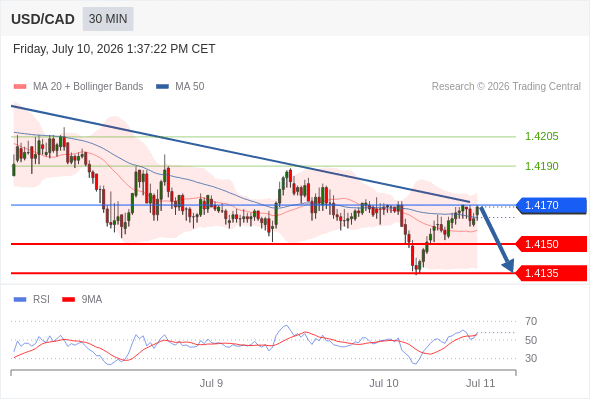
Task: Click the RSI legend blue swatch
Action: click(20, 300)
